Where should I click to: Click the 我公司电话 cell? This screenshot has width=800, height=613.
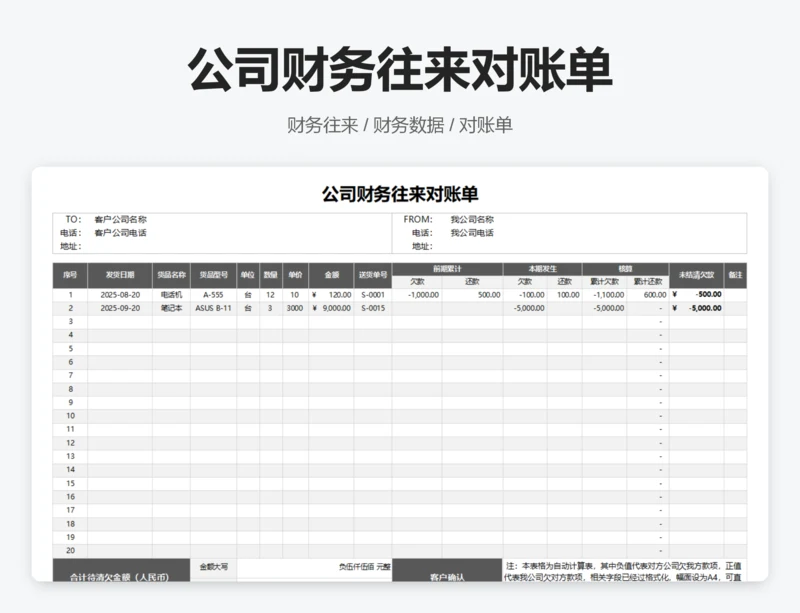(472, 233)
